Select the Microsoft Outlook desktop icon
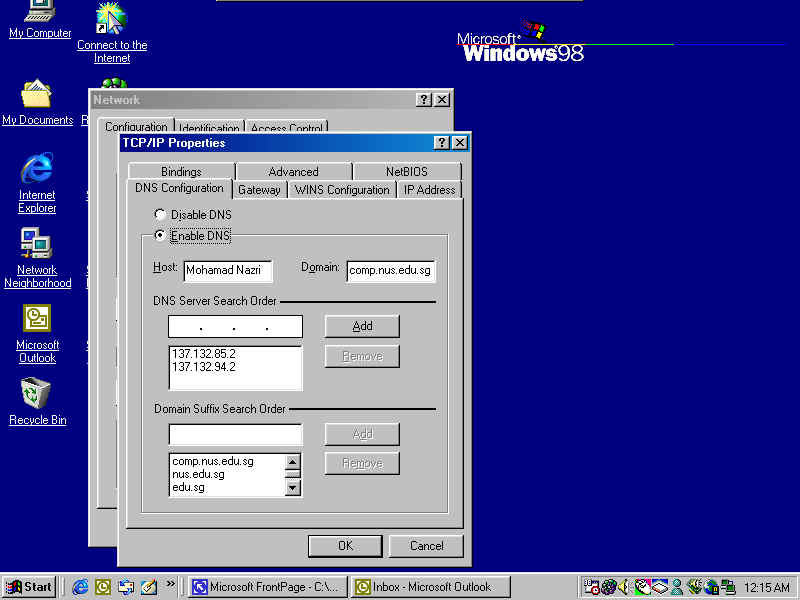The width and height of the screenshot is (800, 600). (x=37, y=334)
